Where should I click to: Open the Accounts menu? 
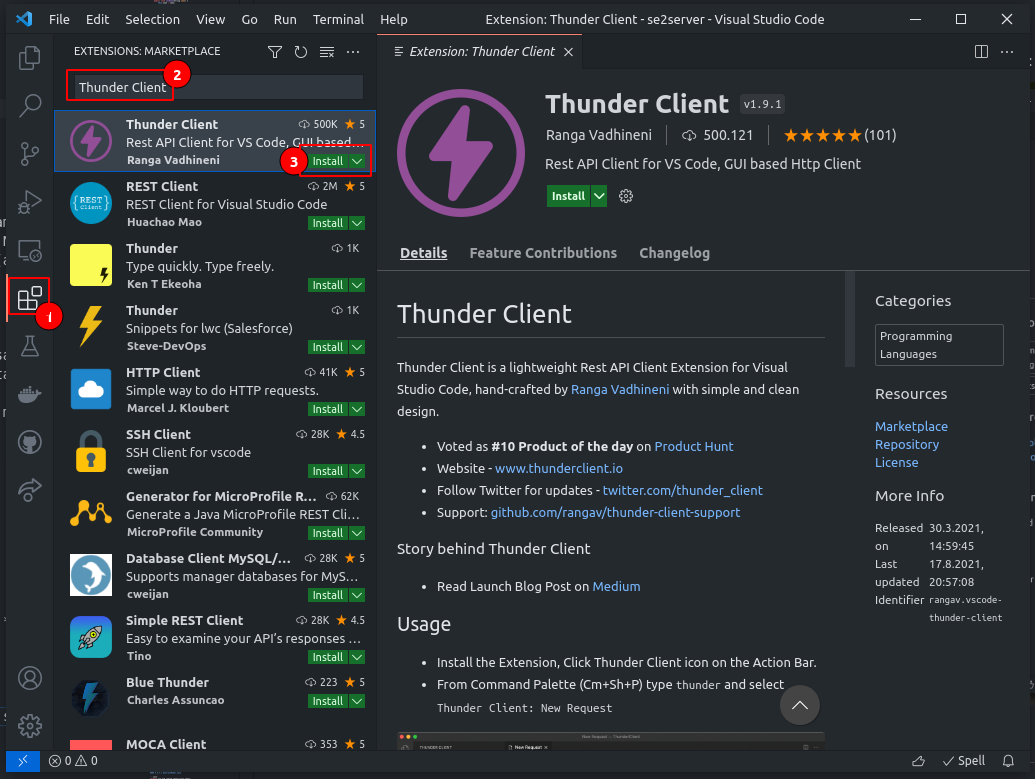tap(29, 679)
